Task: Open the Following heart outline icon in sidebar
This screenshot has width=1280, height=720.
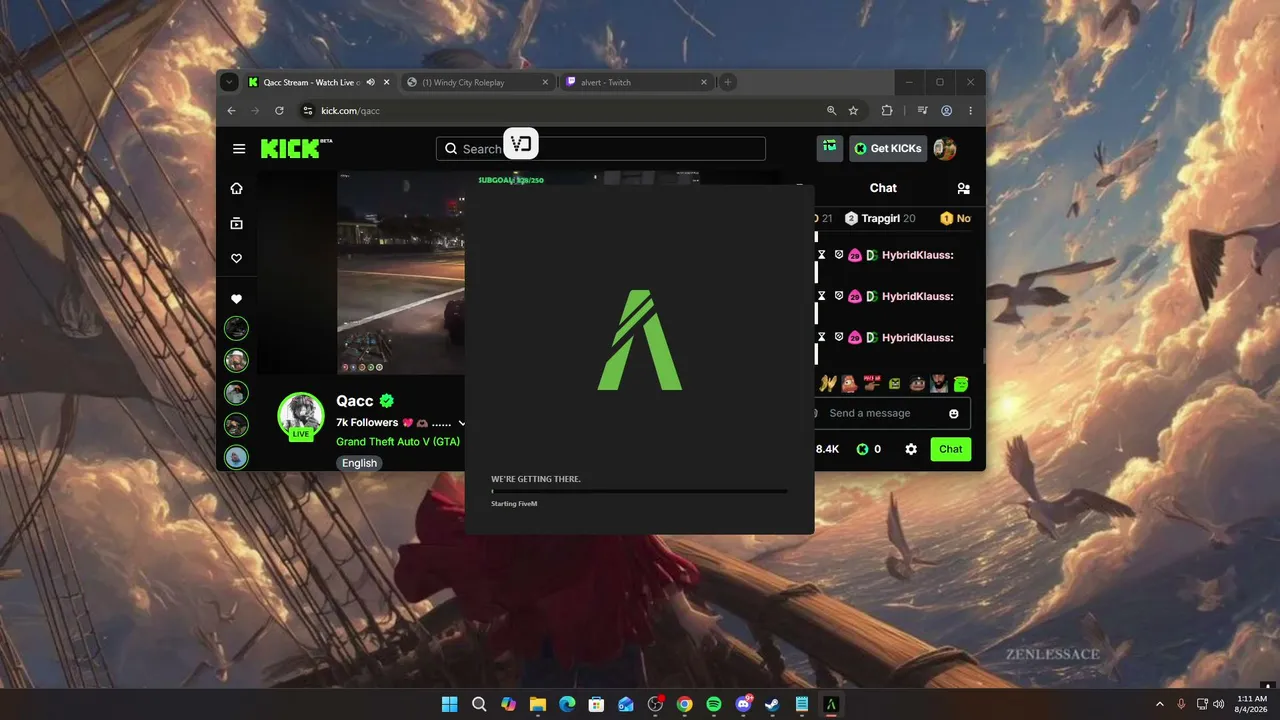Action: [237, 258]
